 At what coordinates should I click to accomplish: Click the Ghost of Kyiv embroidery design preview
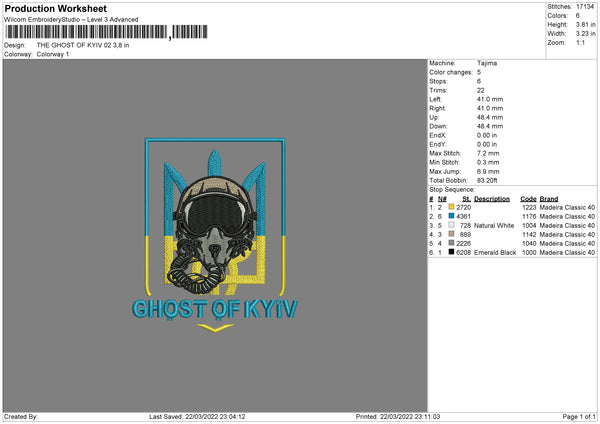pos(215,235)
